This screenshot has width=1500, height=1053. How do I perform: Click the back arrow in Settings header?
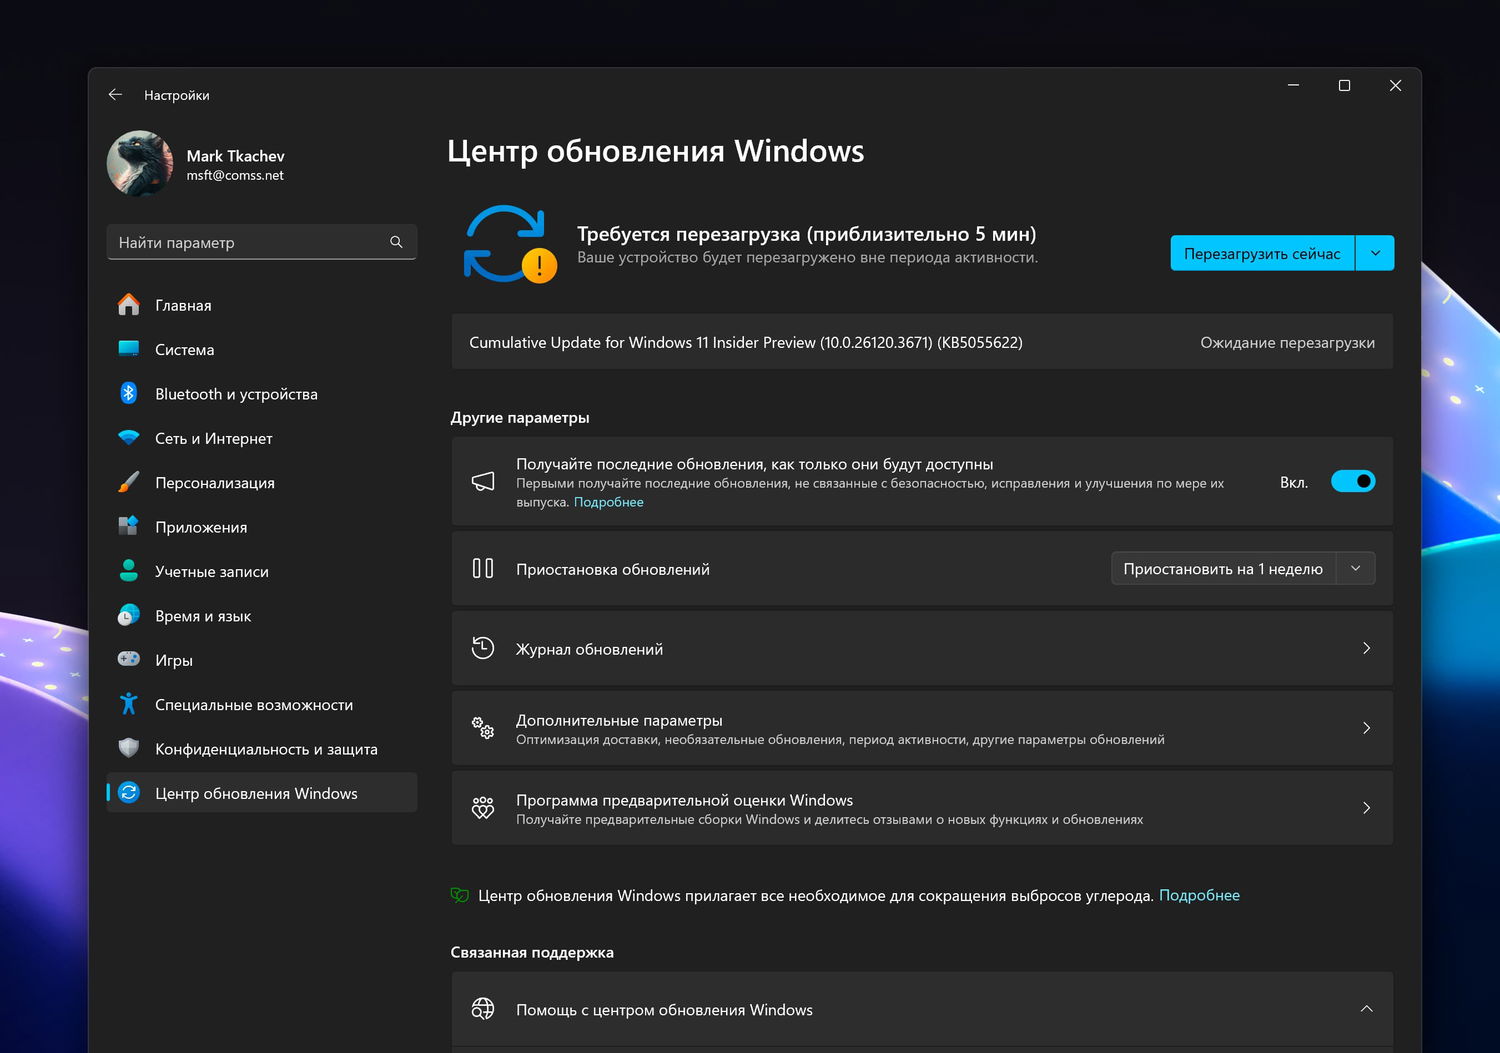(x=115, y=95)
